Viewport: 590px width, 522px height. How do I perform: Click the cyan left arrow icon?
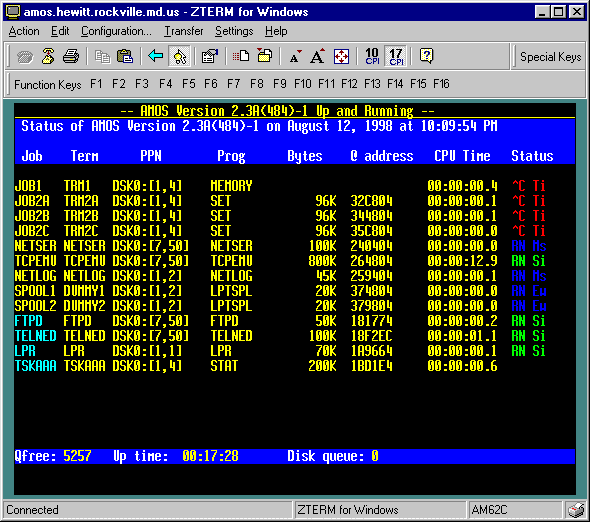(155, 56)
